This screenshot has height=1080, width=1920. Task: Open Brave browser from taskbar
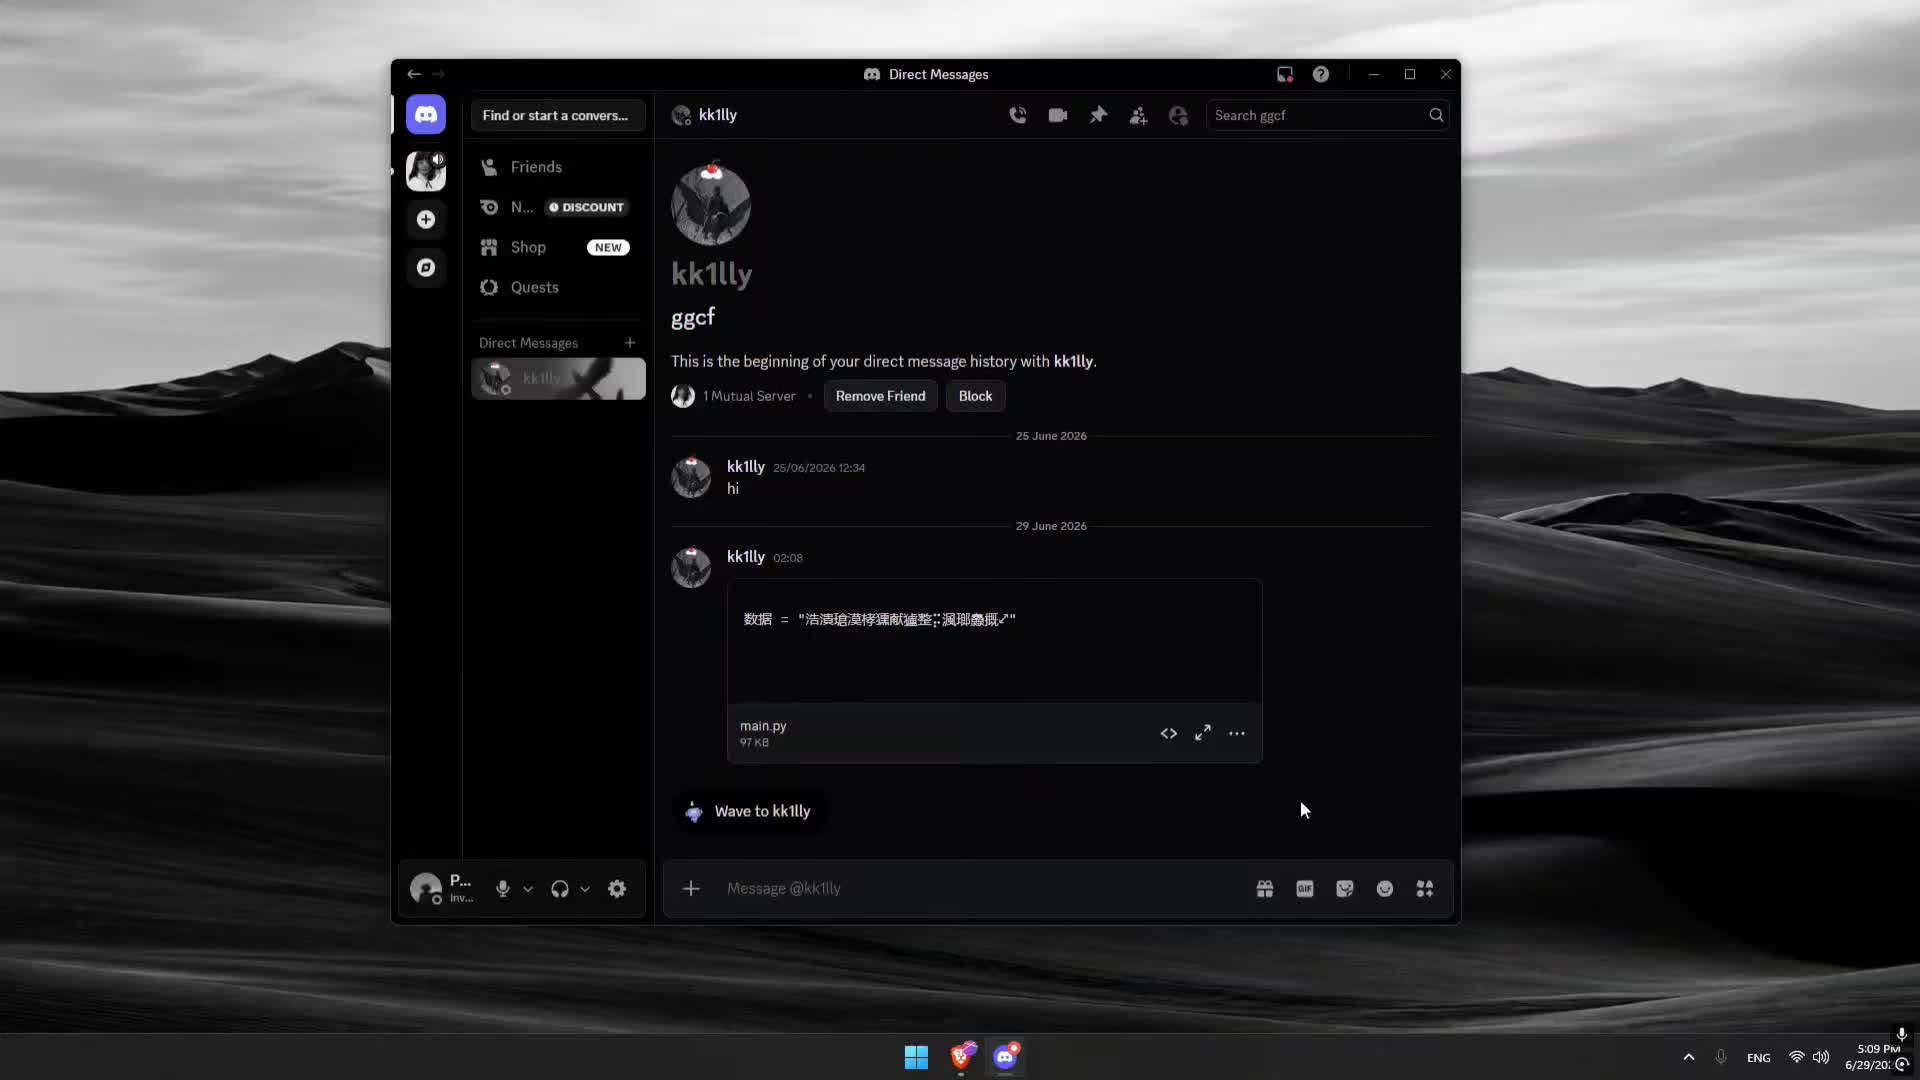(x=962, y=1057)
